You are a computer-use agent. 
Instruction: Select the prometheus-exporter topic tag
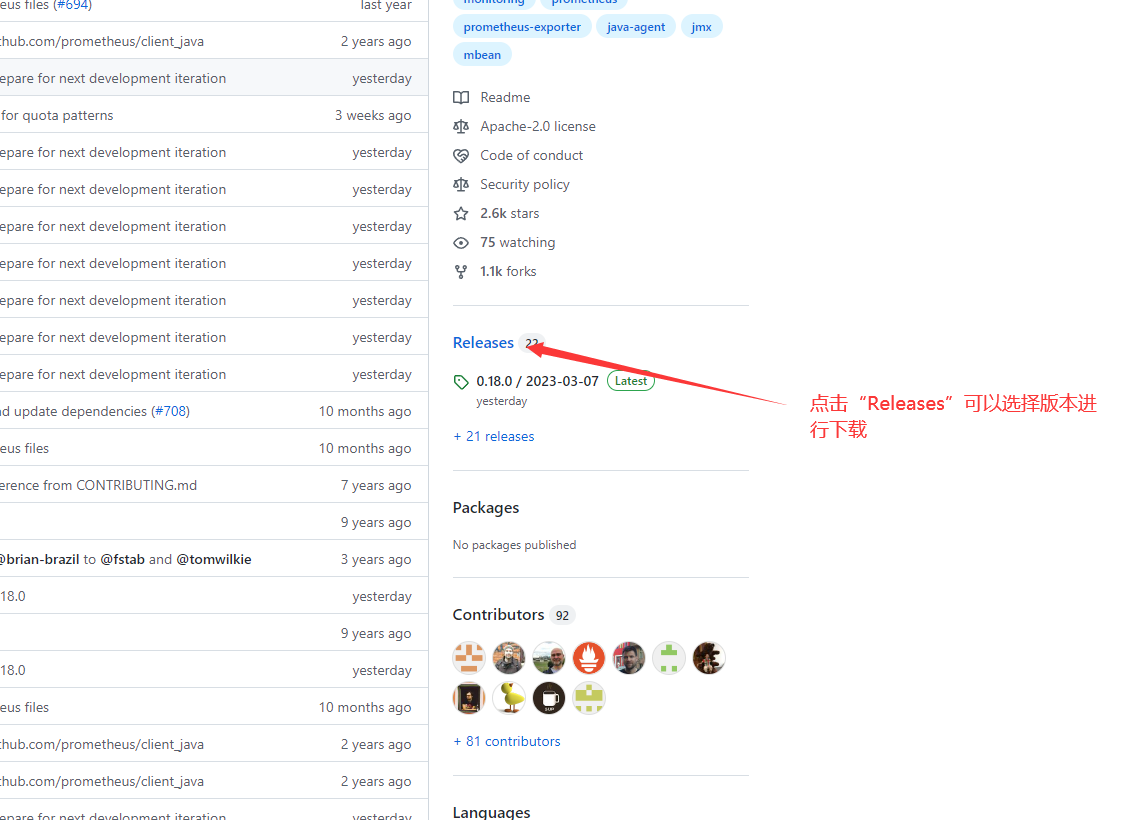(522, 27)
